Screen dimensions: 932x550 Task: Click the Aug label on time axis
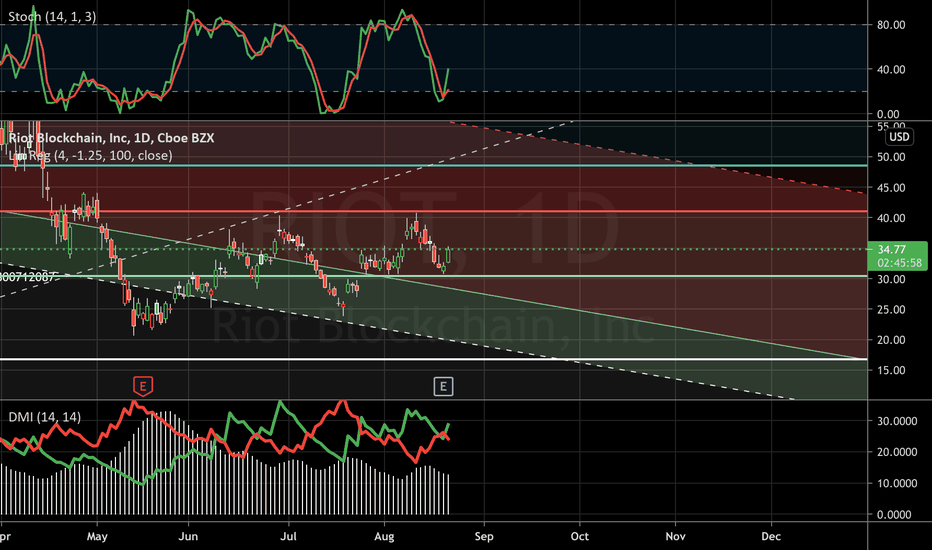[384, 536]
